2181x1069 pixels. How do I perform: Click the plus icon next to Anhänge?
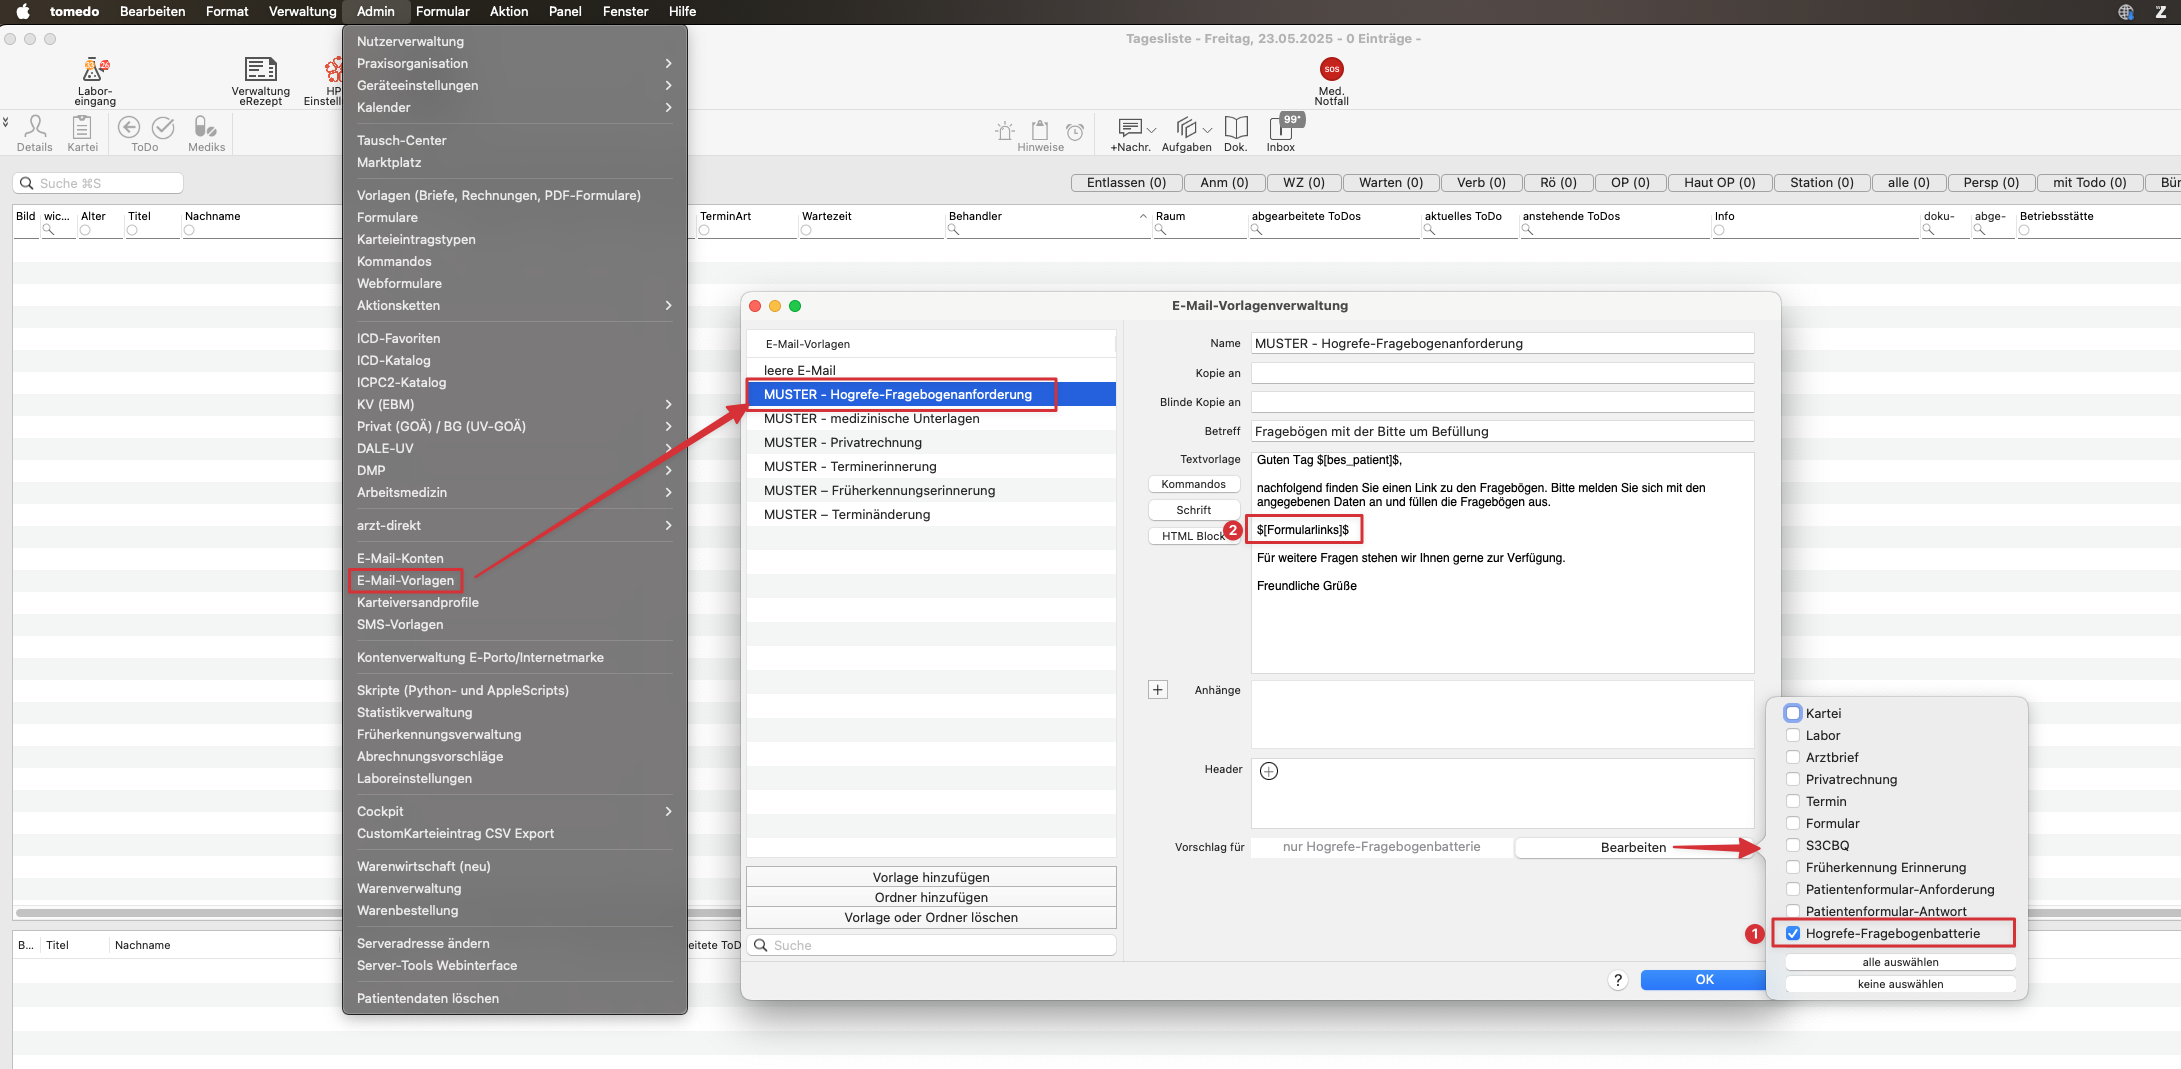click(1158, 690)
